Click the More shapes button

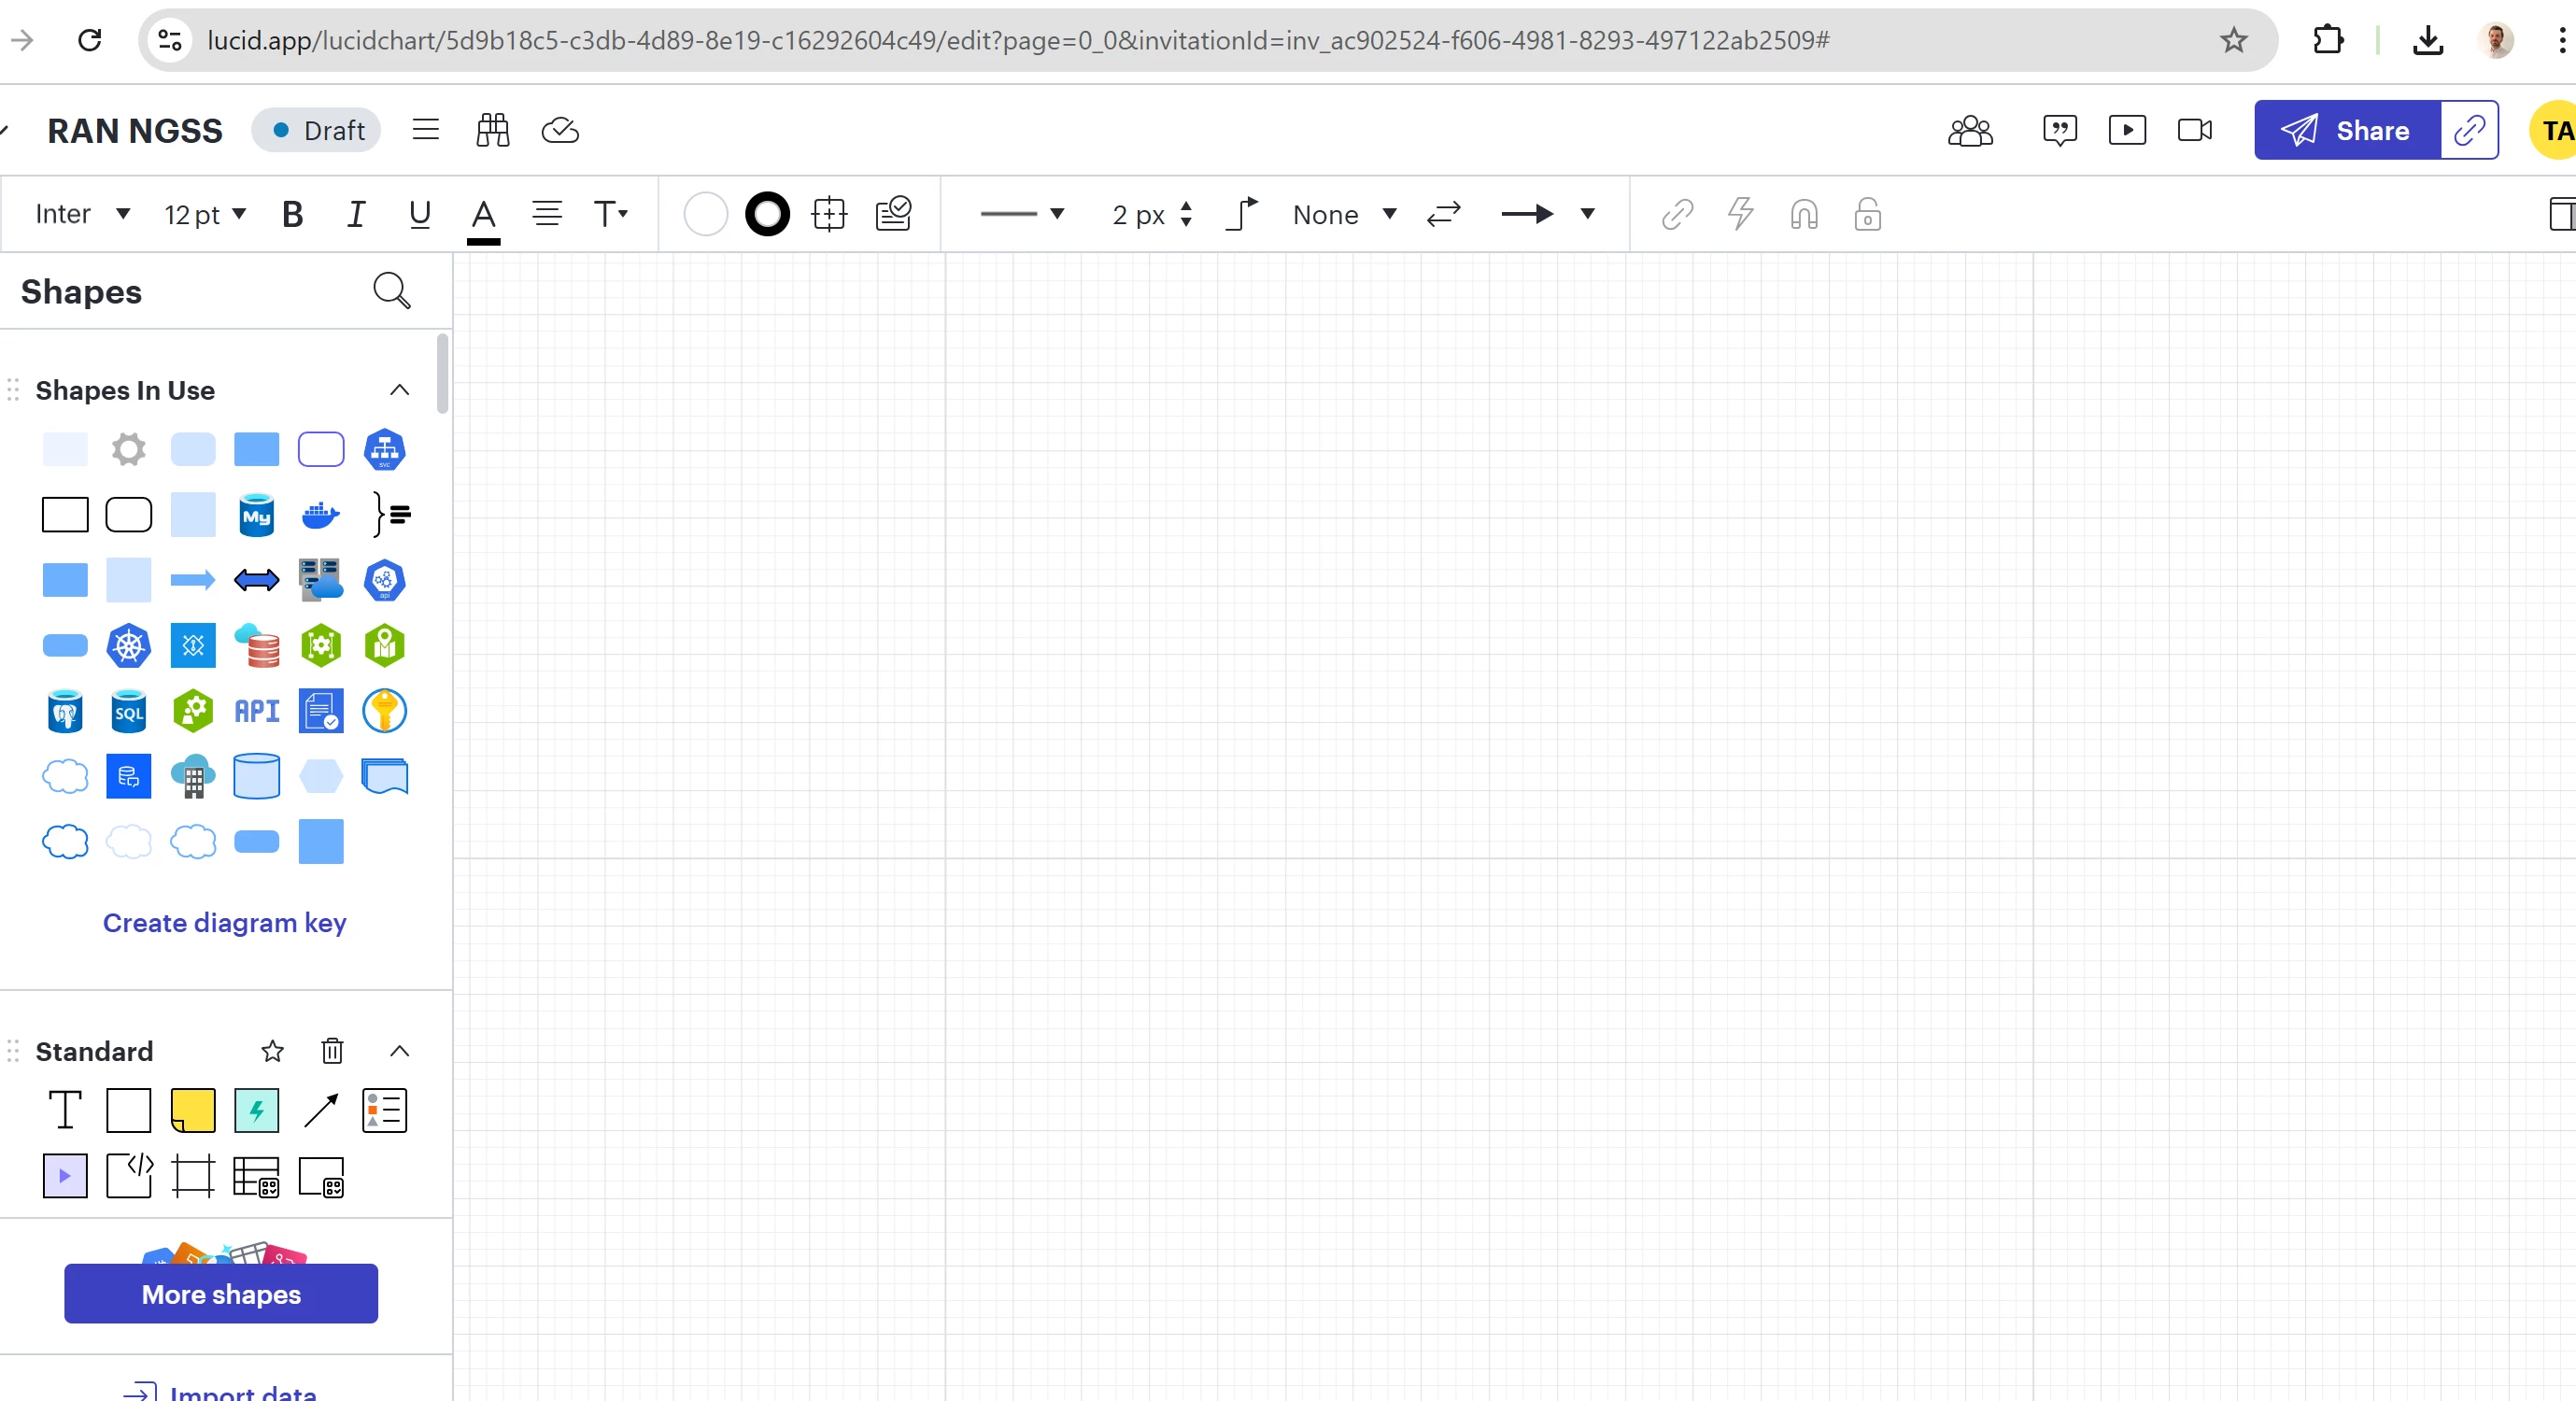coord(221,1293)
